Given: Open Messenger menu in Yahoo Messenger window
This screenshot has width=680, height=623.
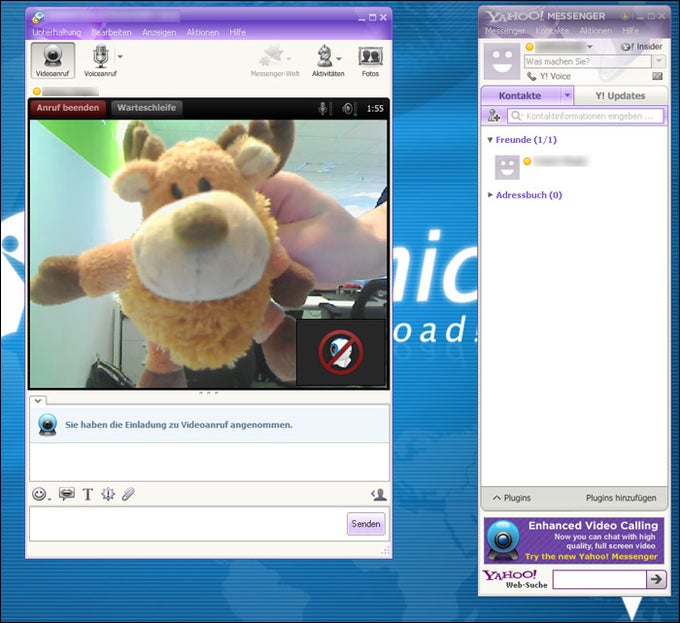Looking at the screenshot, I should (504, 31).
